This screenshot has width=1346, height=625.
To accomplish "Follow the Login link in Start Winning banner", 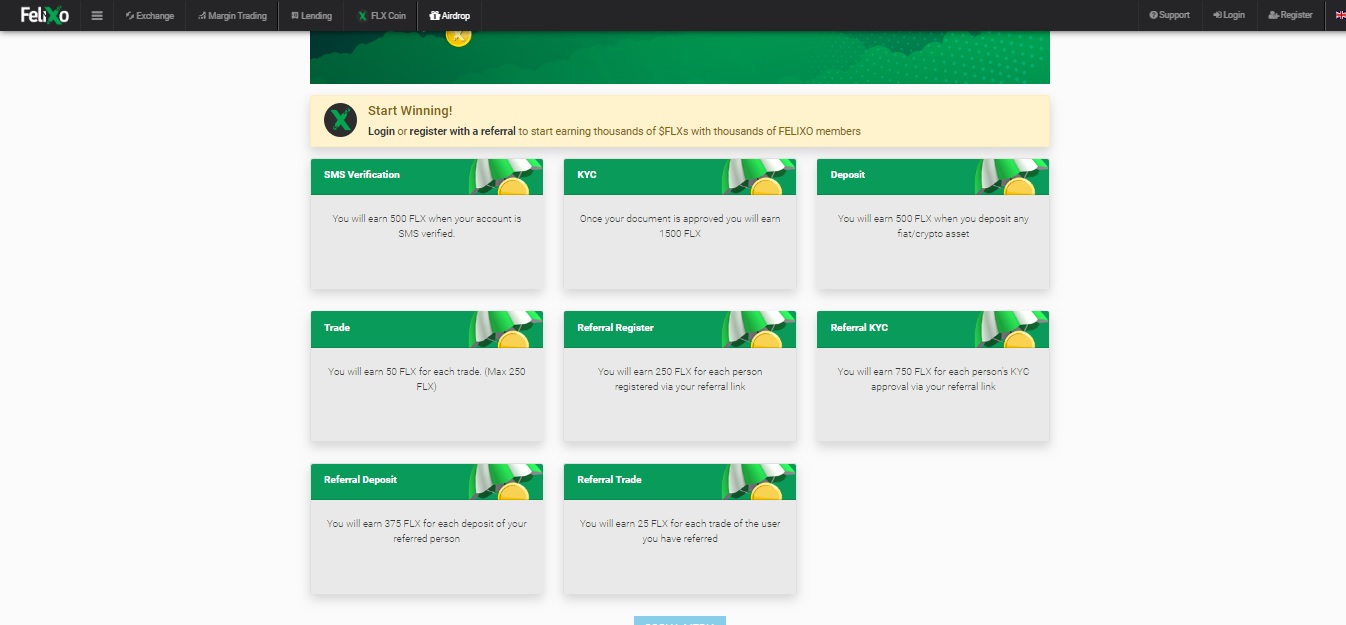I will [x=381, y=131].
